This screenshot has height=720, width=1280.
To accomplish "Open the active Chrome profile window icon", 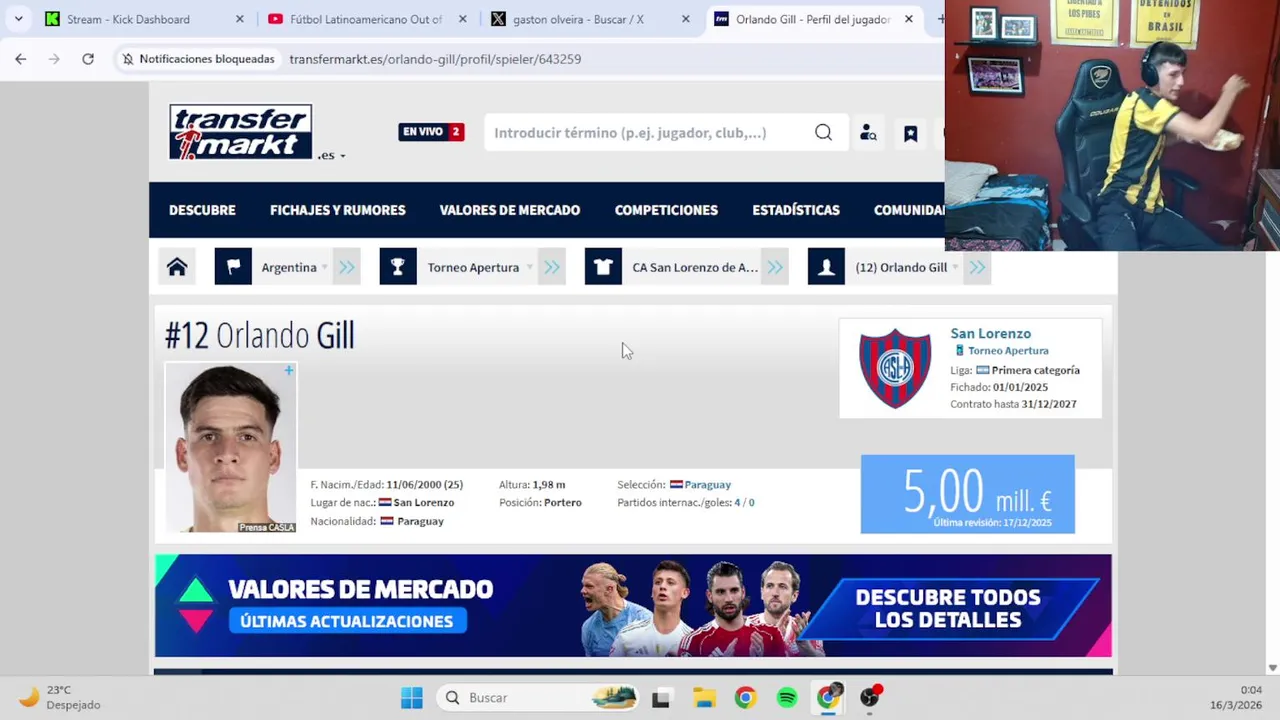I will coord(829,697).
